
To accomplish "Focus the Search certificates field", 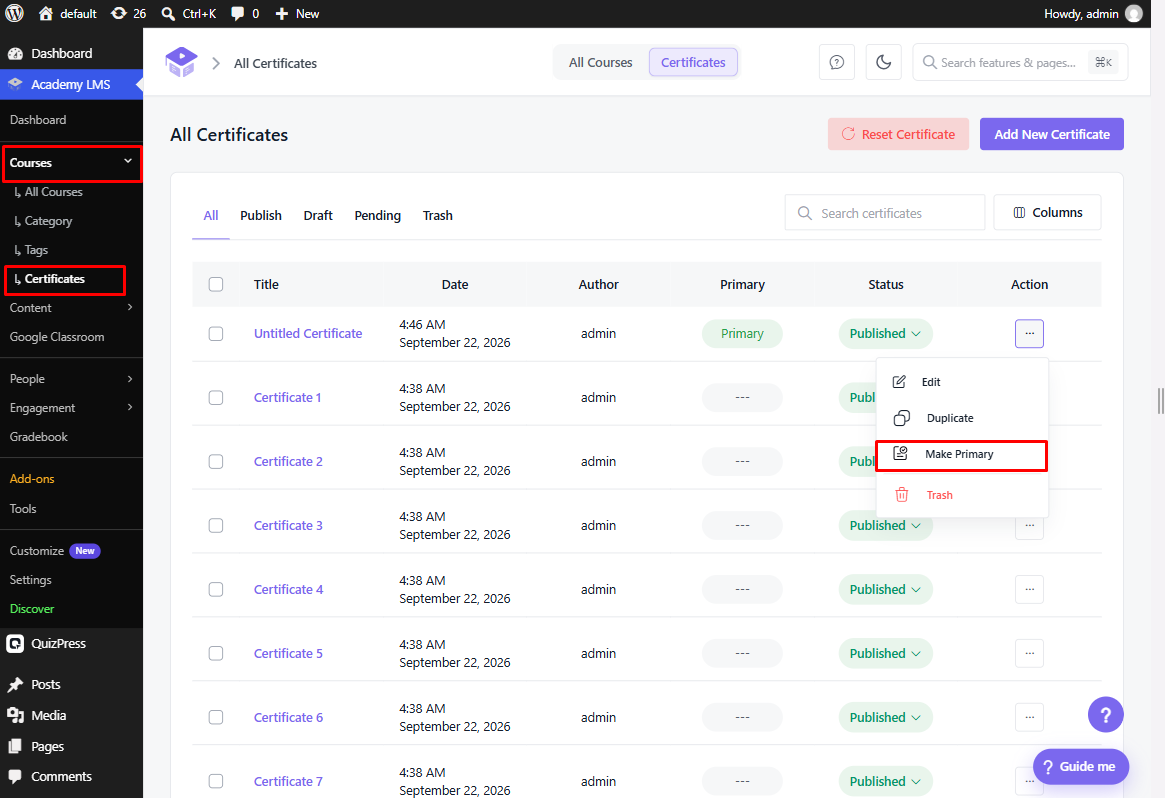I will coord(885,213).
